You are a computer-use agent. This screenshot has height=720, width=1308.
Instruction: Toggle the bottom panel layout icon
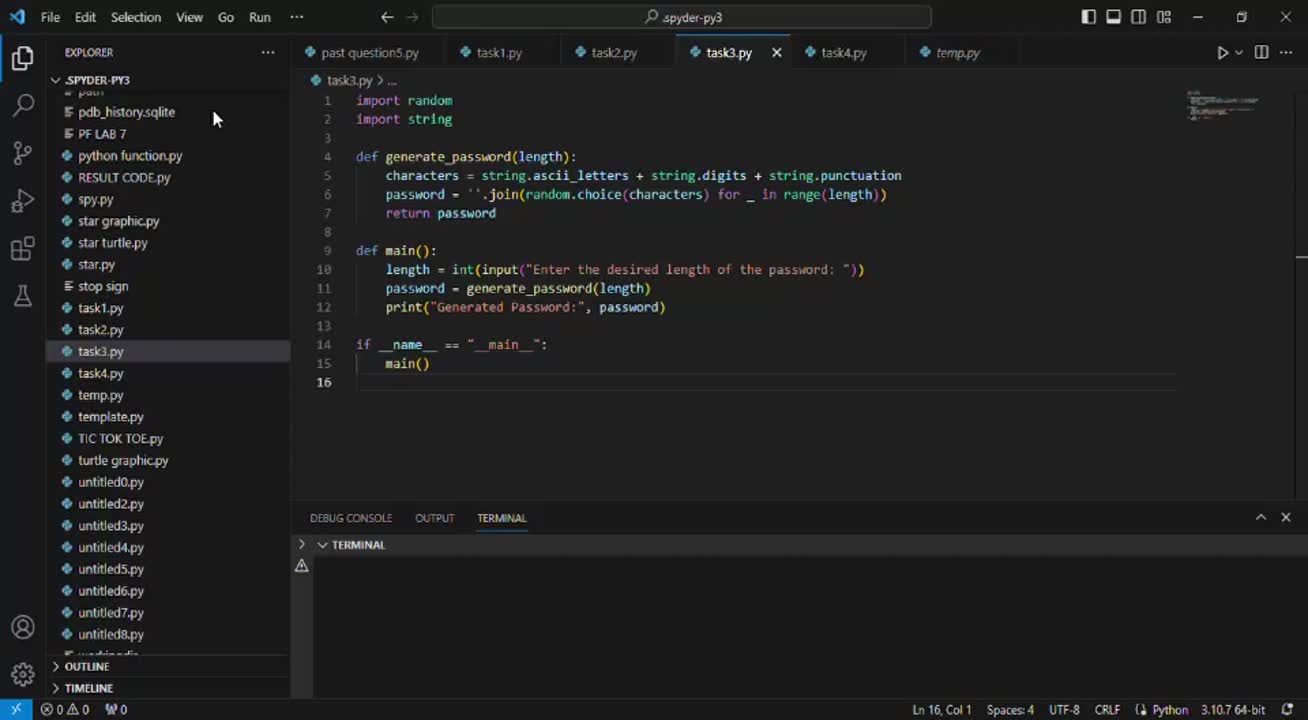[1113, 17]
